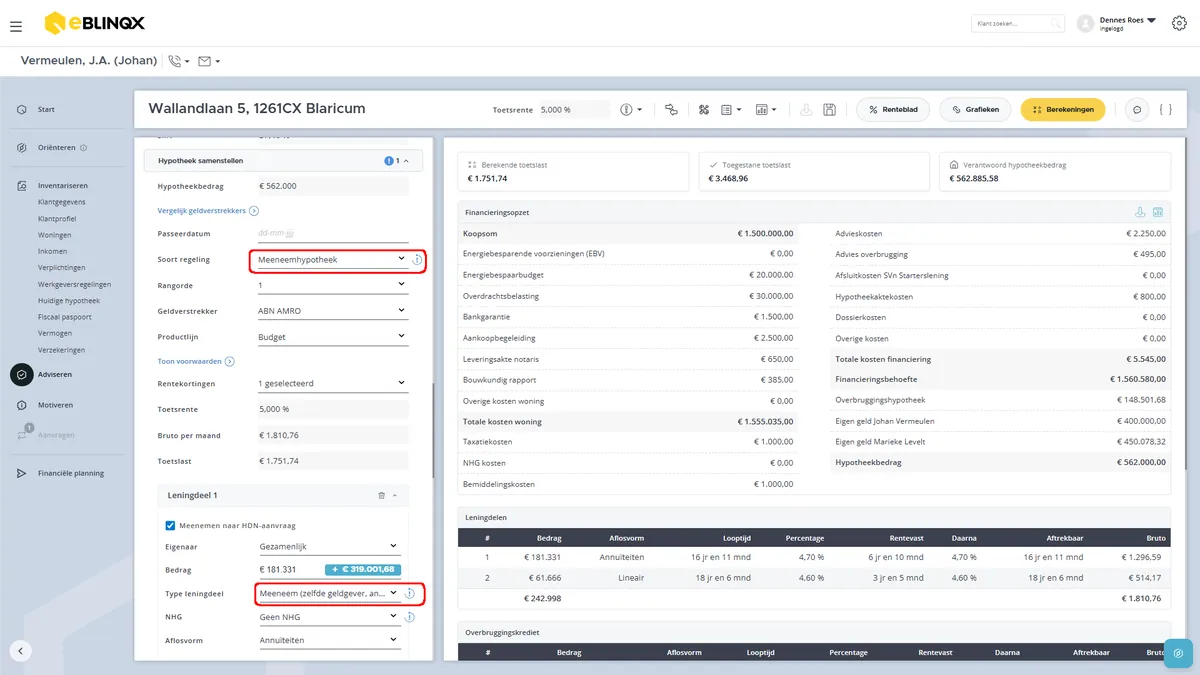Image resolution: width=1200 pixels, height=675 pixels.
Task: Open Motiveren in the sidebar
Action: tap(55, 405)
